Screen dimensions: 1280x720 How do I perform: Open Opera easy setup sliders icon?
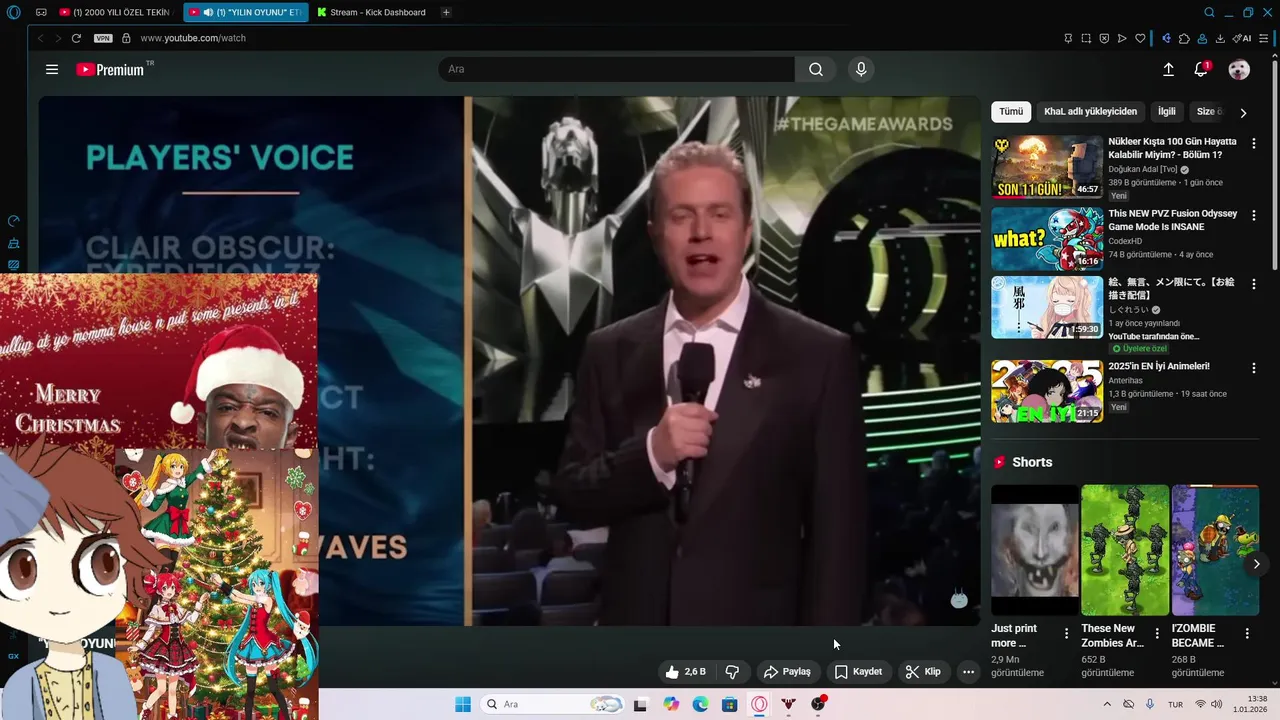(x=1264, y=38)
